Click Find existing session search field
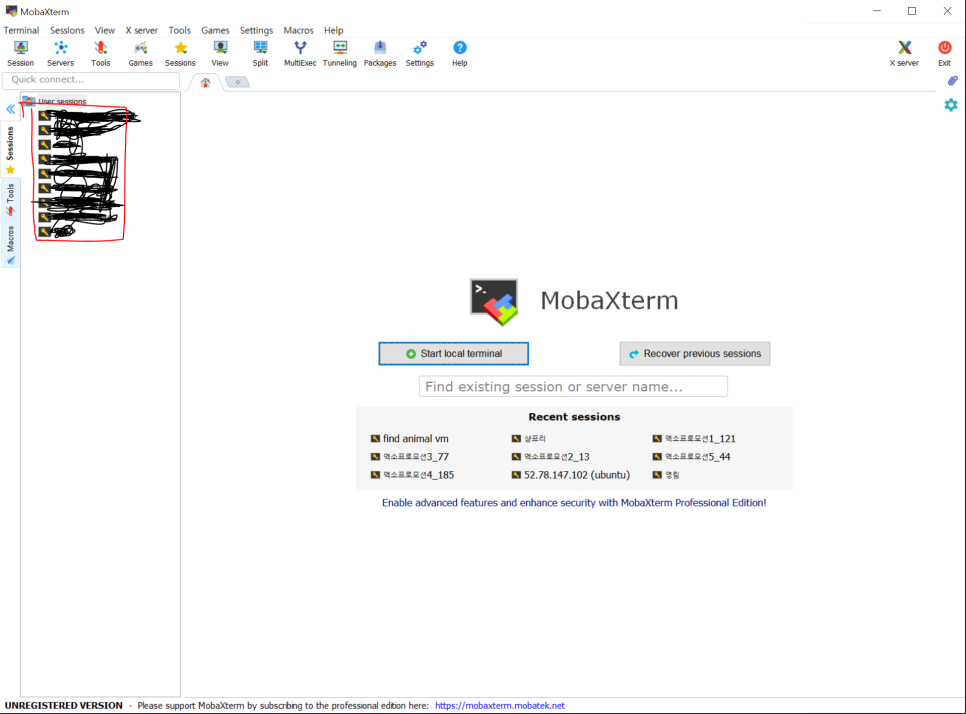This screenshot has width=966, height=714. (573, 386)
